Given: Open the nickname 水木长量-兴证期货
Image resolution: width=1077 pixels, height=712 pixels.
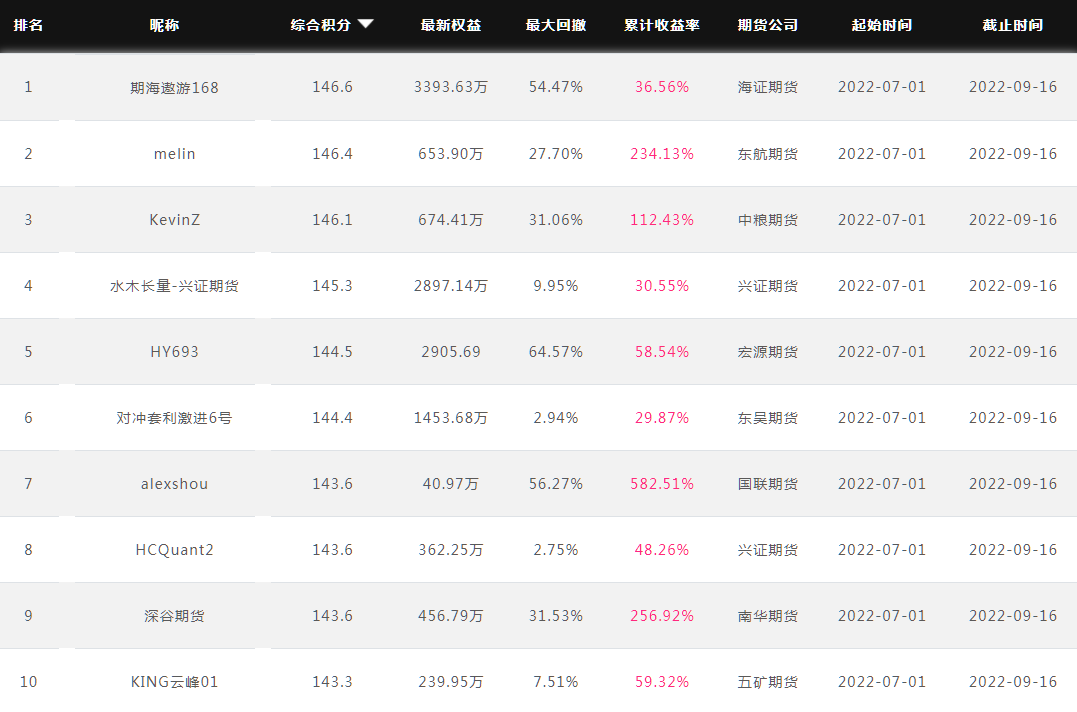Looking at the screenshot, I should [174, 286].
